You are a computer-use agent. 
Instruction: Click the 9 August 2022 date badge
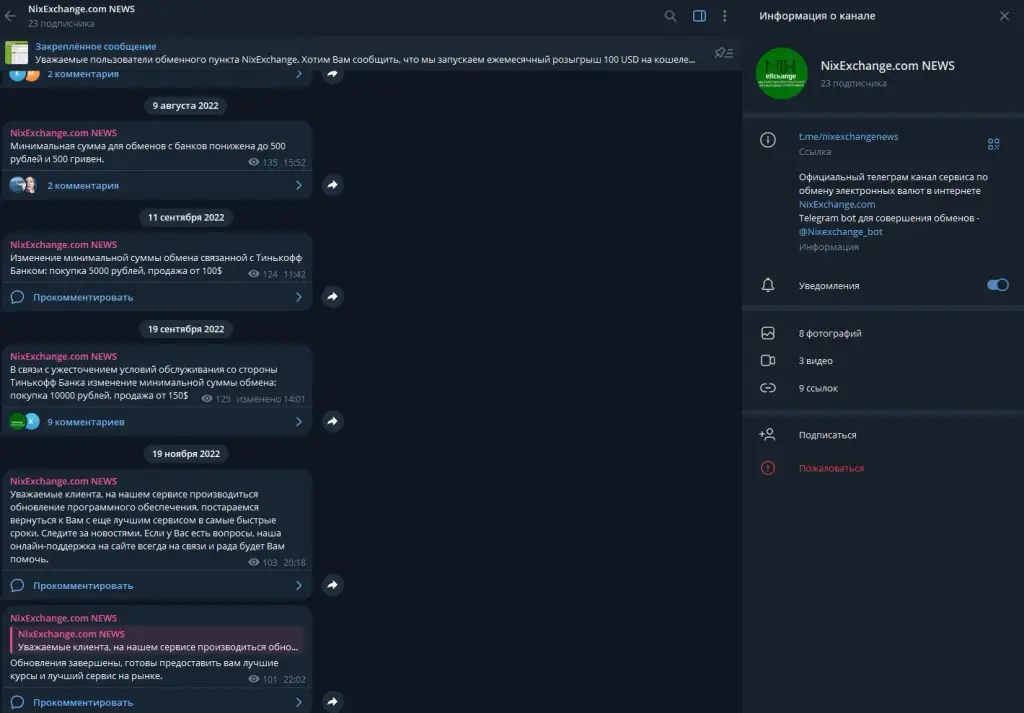185,106
